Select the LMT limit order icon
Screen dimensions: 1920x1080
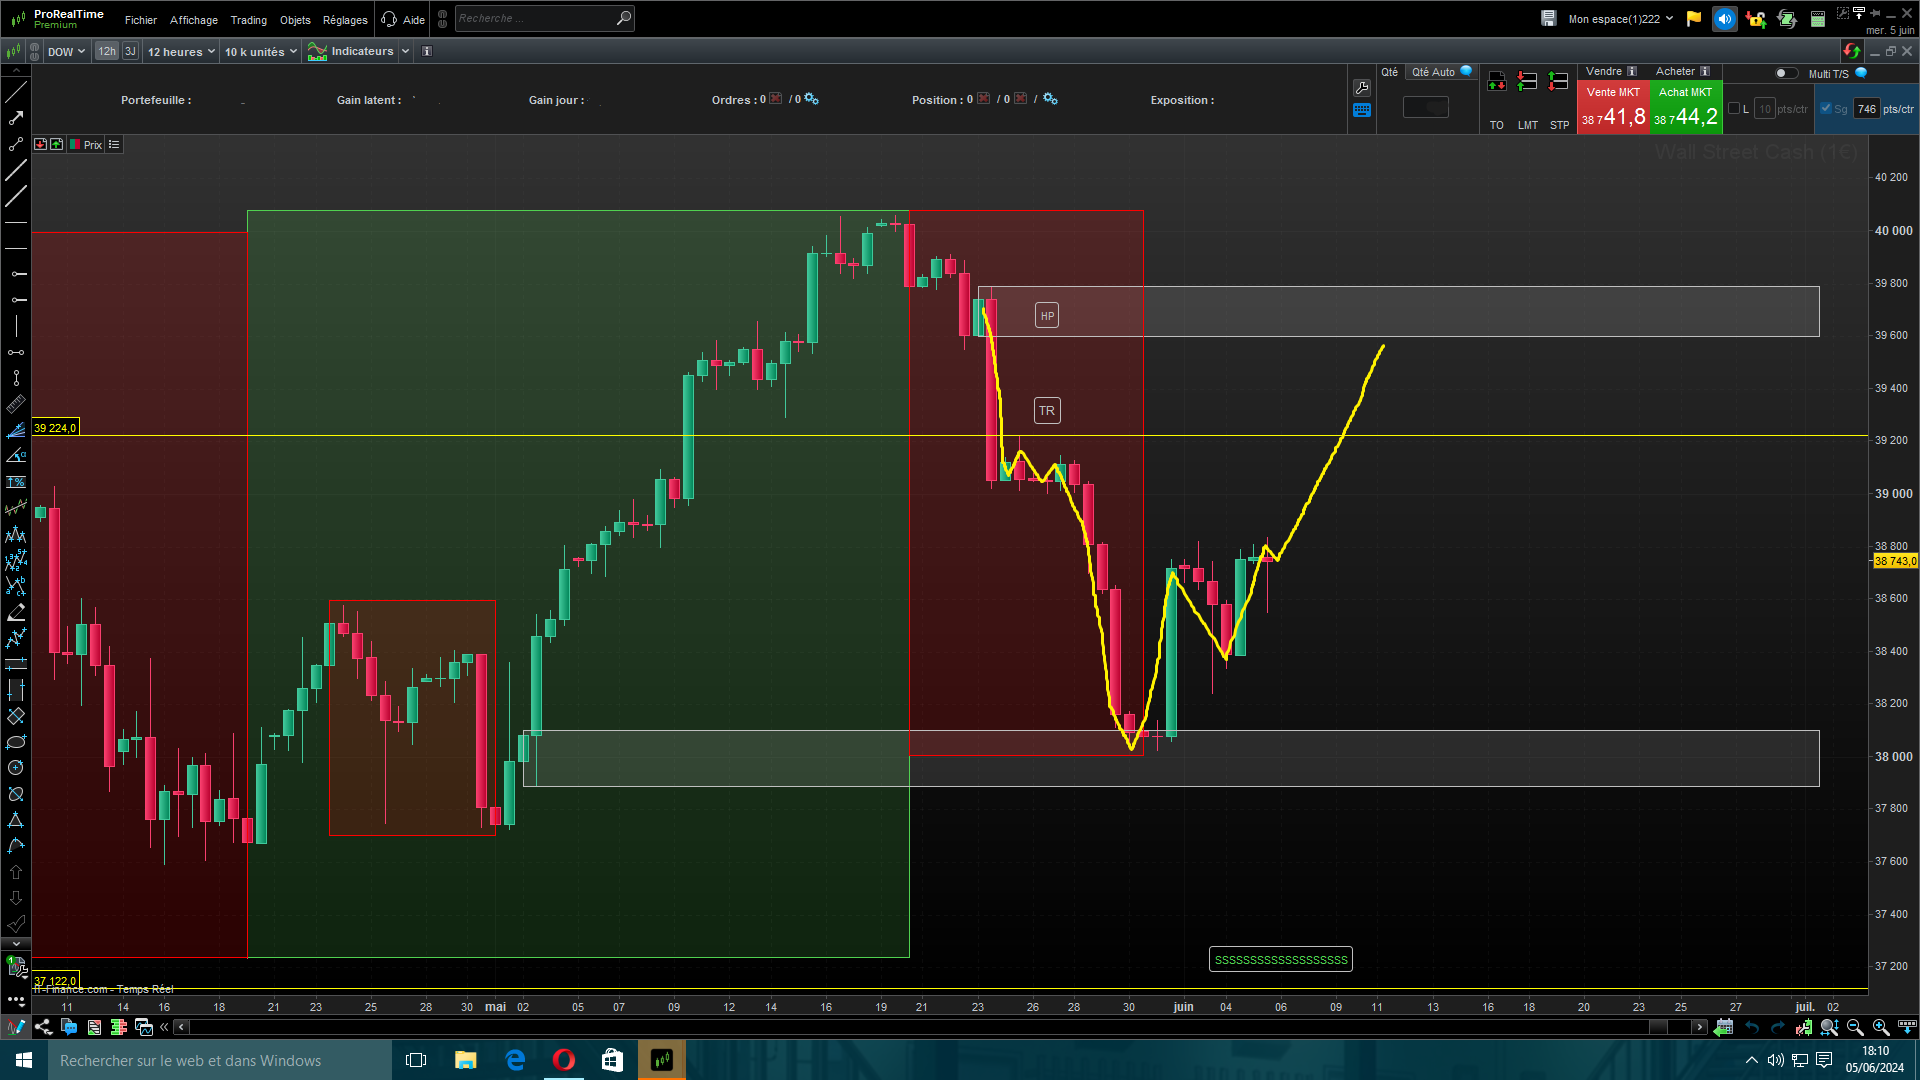(x=1527, y=82)
